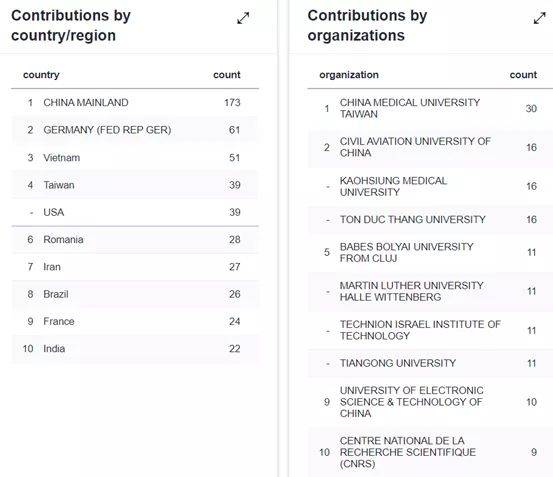Image resolution: width=553 pixels, height=477 pixels.
Task: Select the Tiangong University row
Action: pyautogui.click(x=430, y=363)
